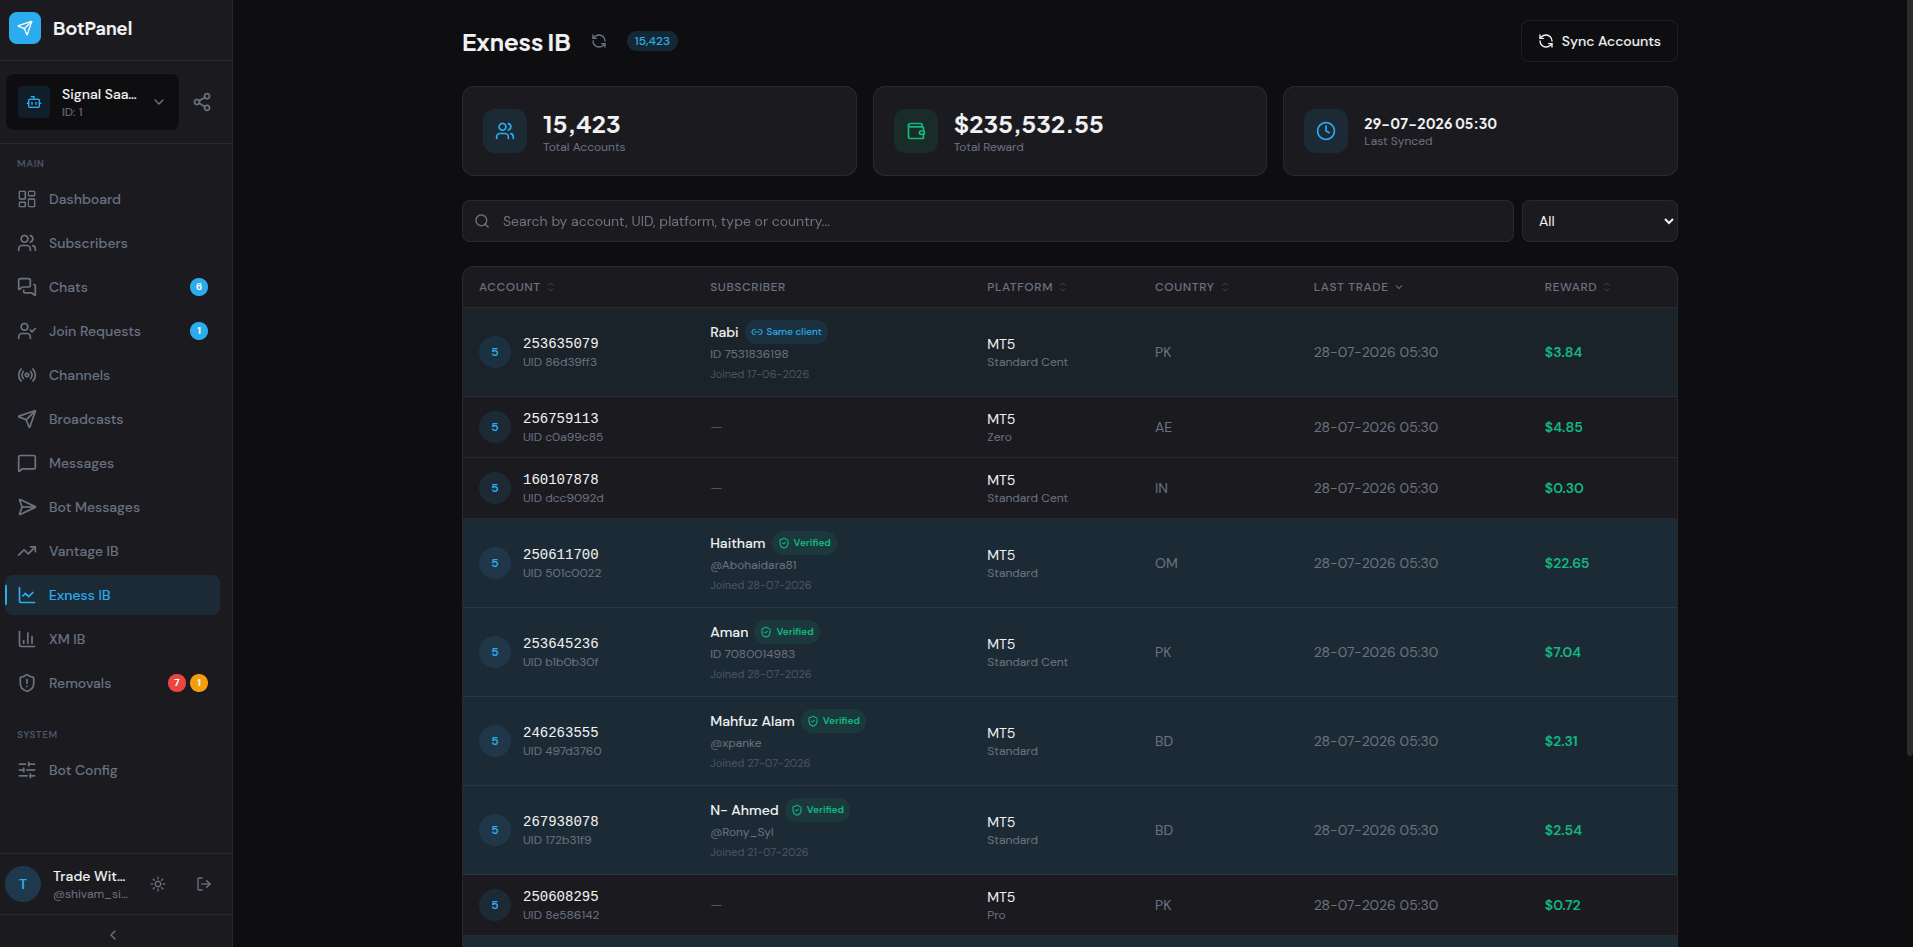Sort by Last Trade column header
This screenshot has width=1913, height=947.
click(x=1358, y=287)
